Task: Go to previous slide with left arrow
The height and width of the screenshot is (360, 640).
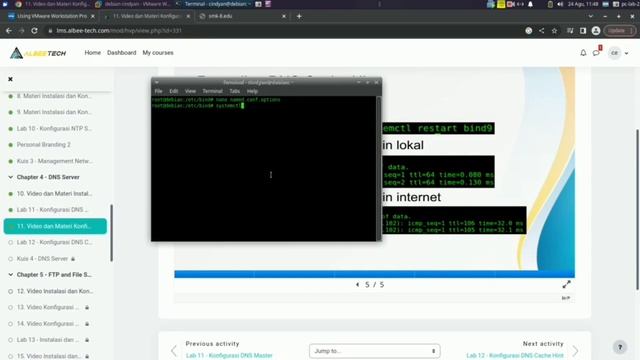Action: pyautogui.click(x=358, y=284)
